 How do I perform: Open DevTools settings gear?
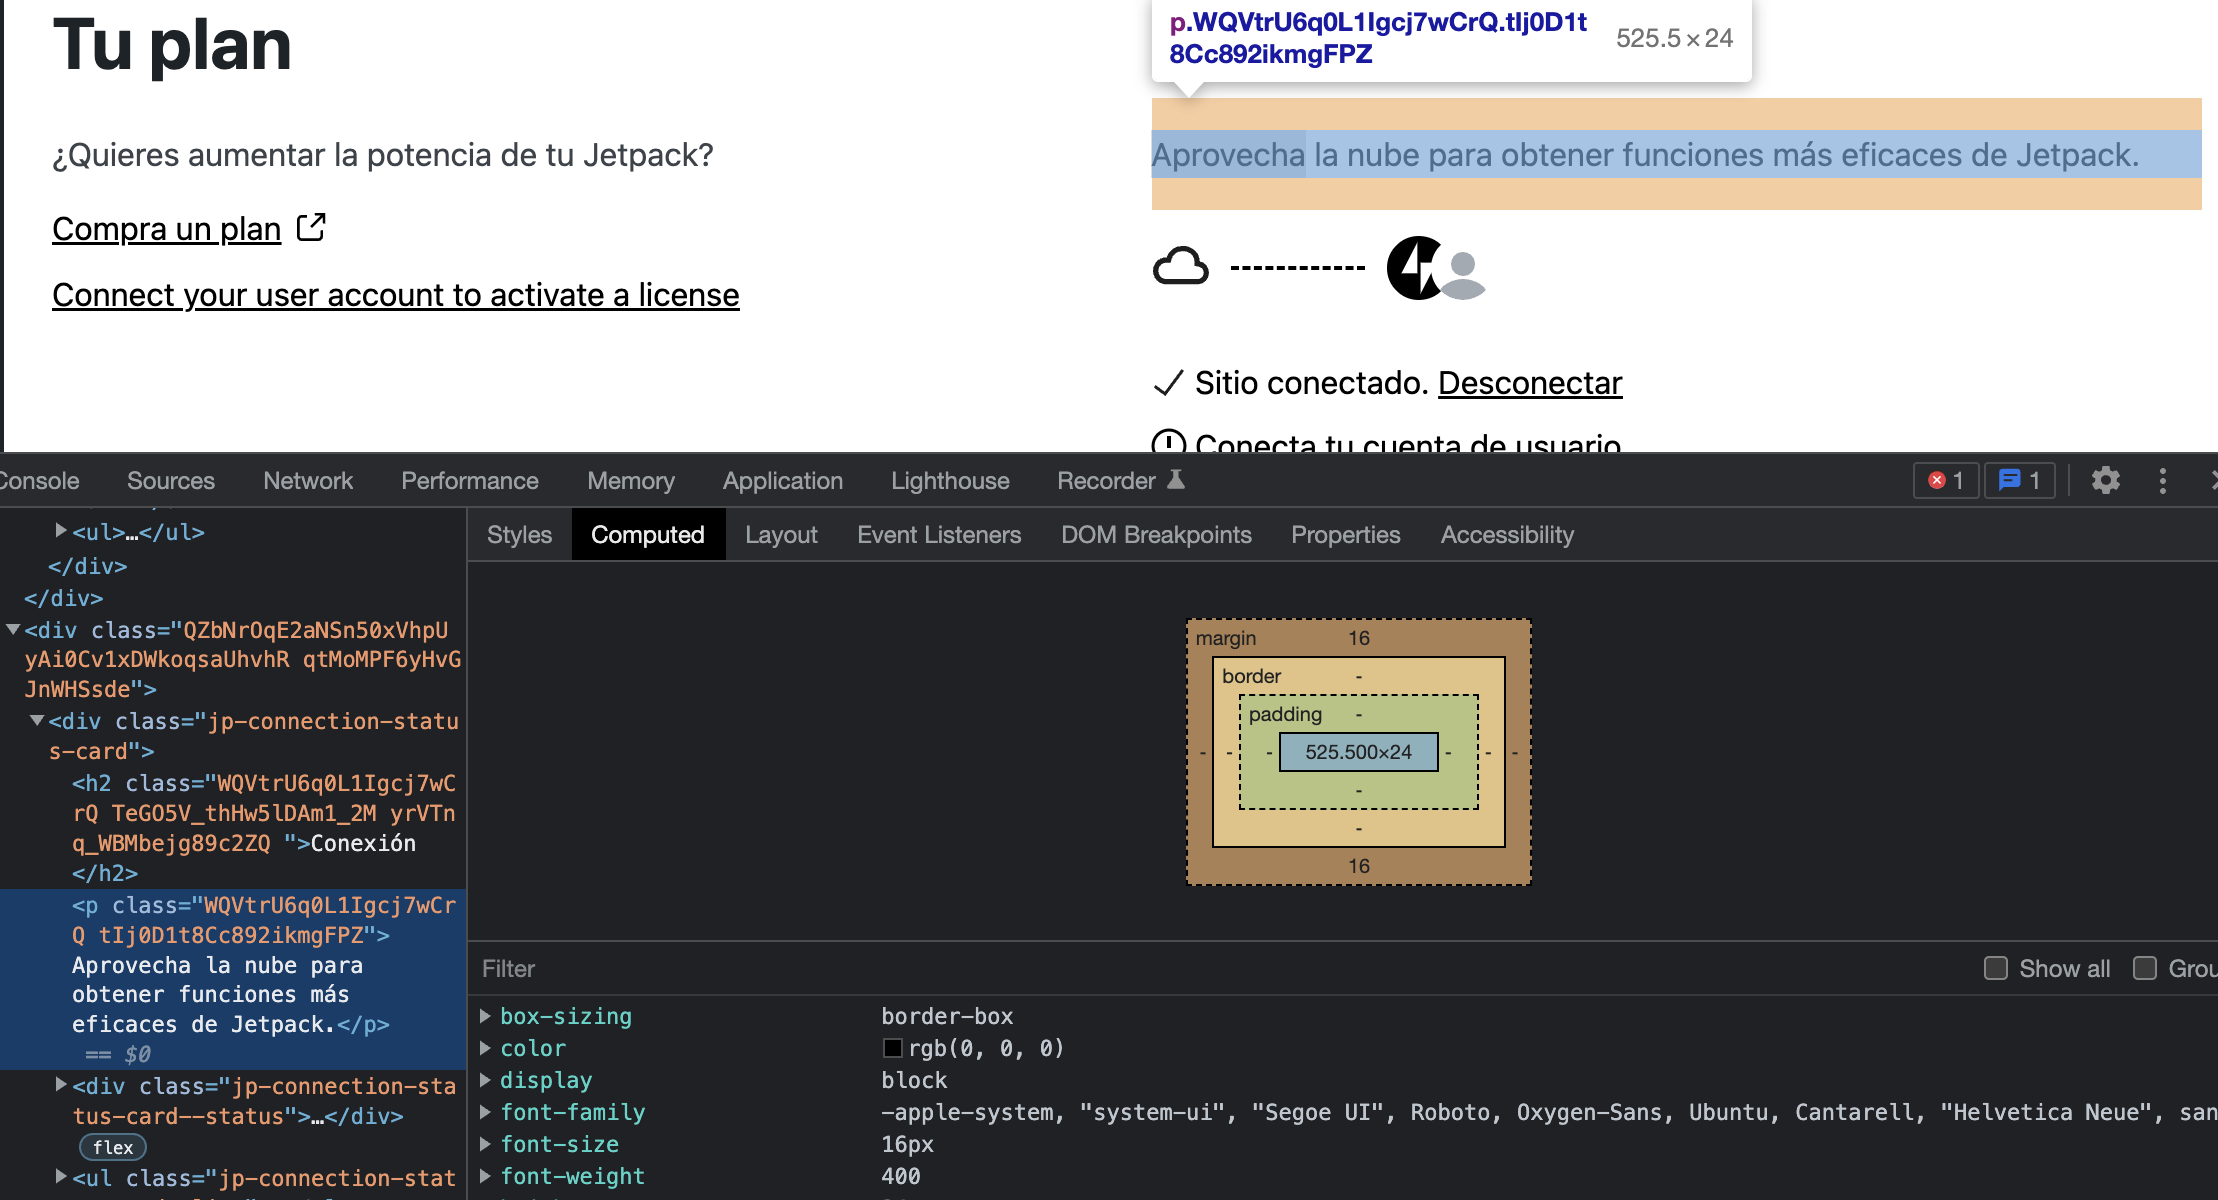point(2105,481)
